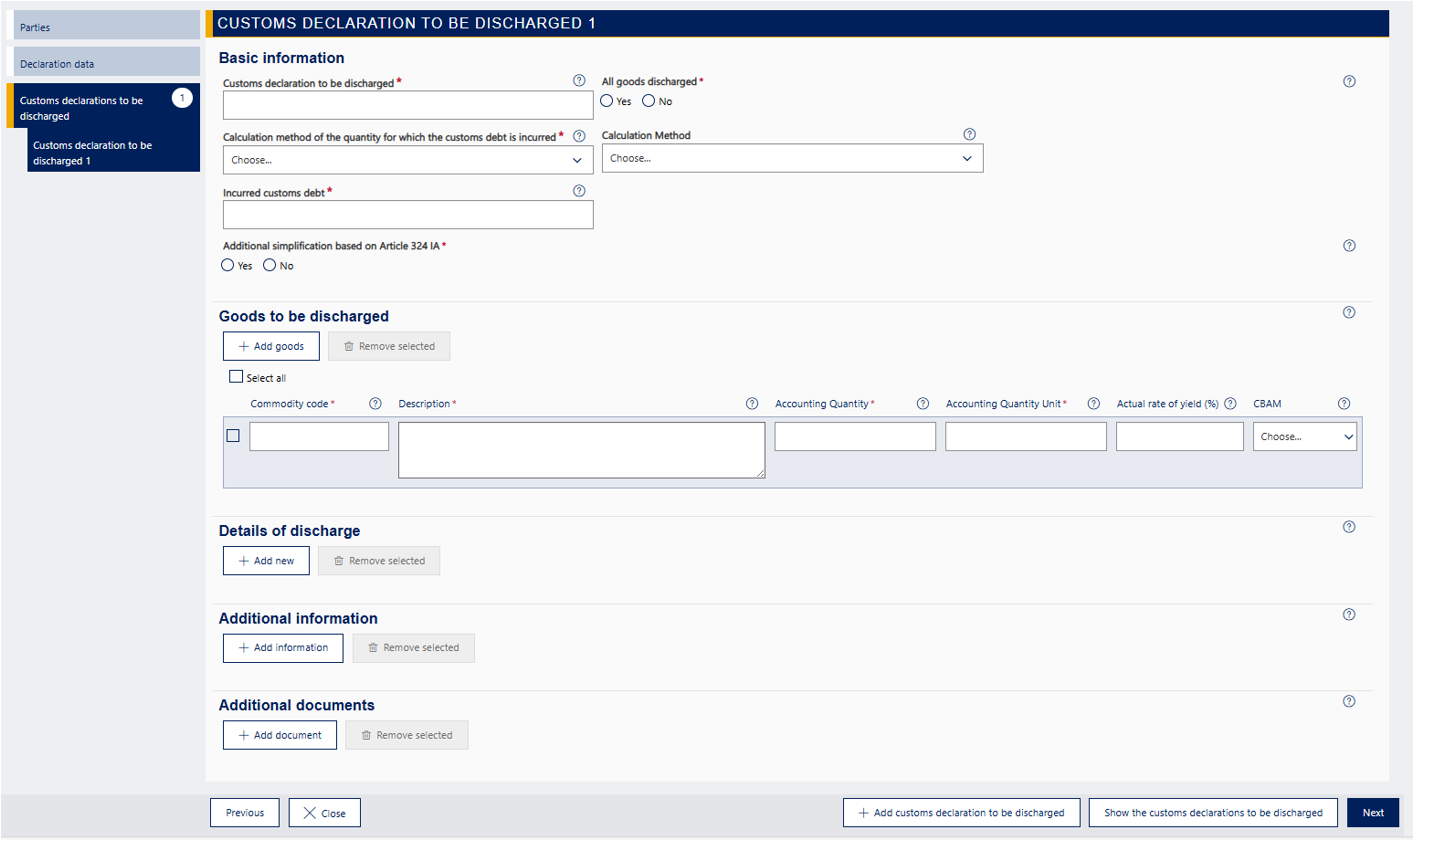Show help for Details of discharge section
1429x851 pixels.
point(1349,527)
